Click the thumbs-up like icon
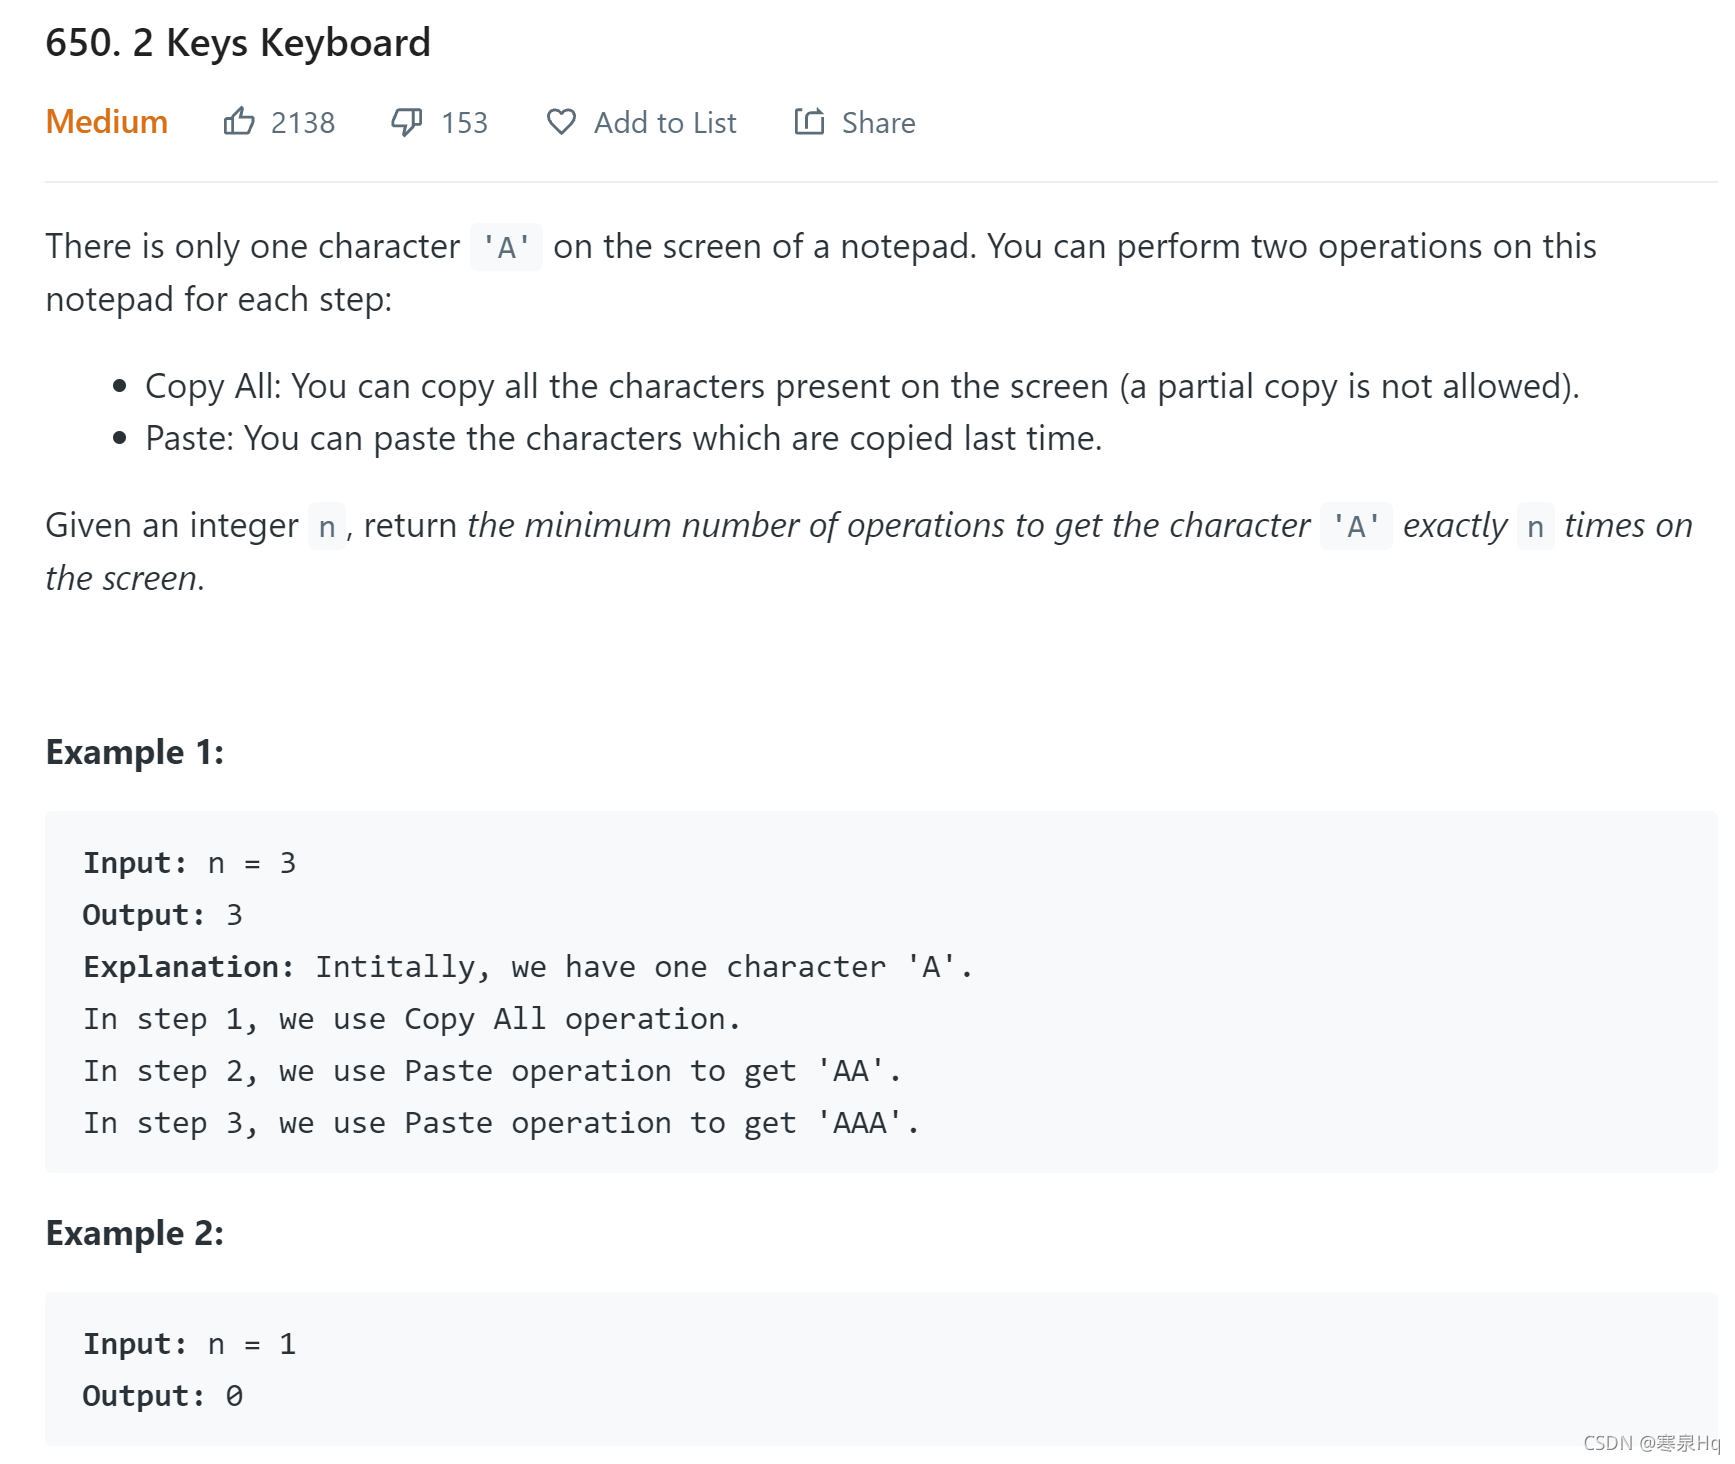The image size is (1735, 1464). point(238,122)
